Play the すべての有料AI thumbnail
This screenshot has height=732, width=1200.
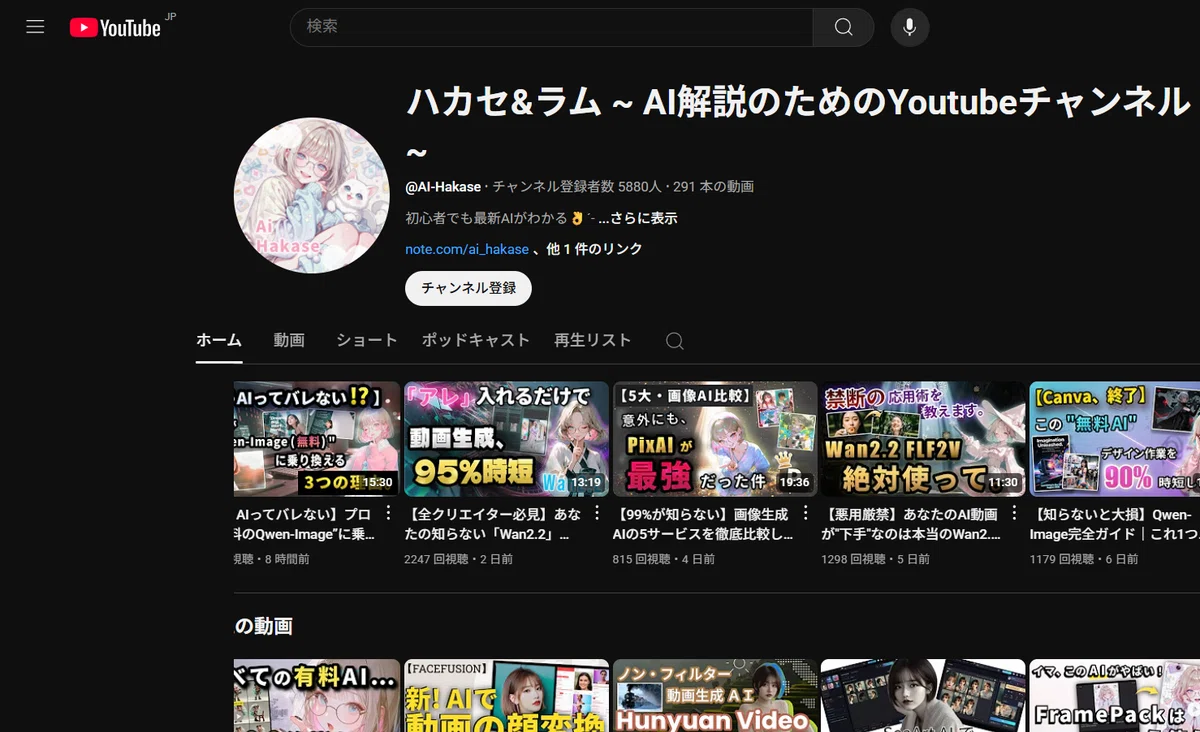[317, 695]
